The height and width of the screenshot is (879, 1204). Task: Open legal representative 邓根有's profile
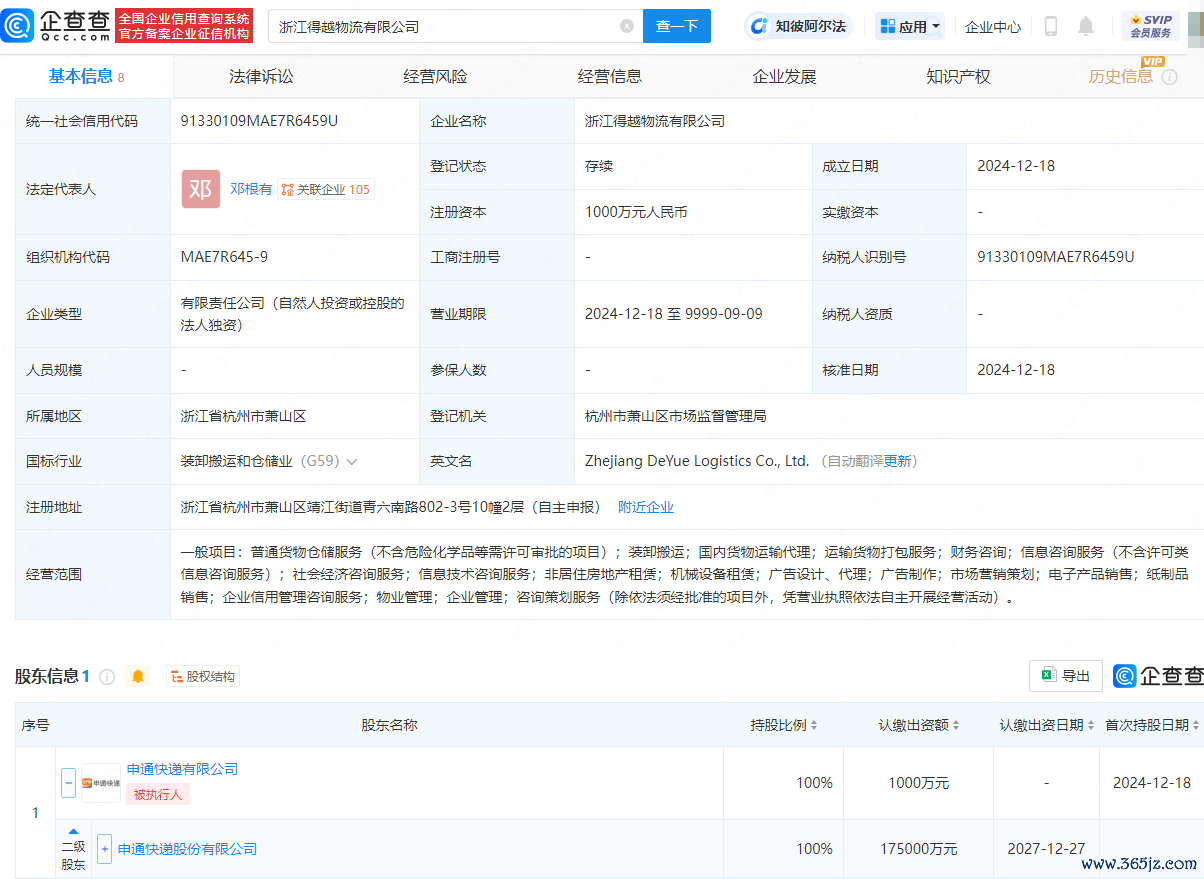click(251, 189)
